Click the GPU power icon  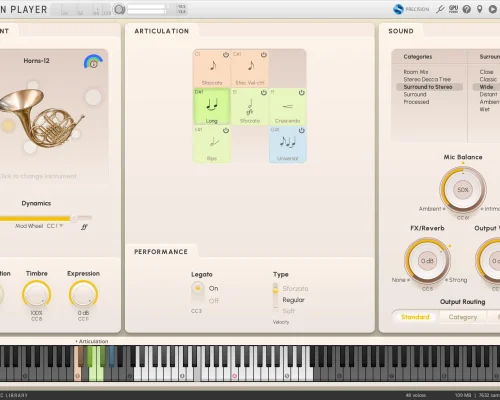tap(453, 9)
